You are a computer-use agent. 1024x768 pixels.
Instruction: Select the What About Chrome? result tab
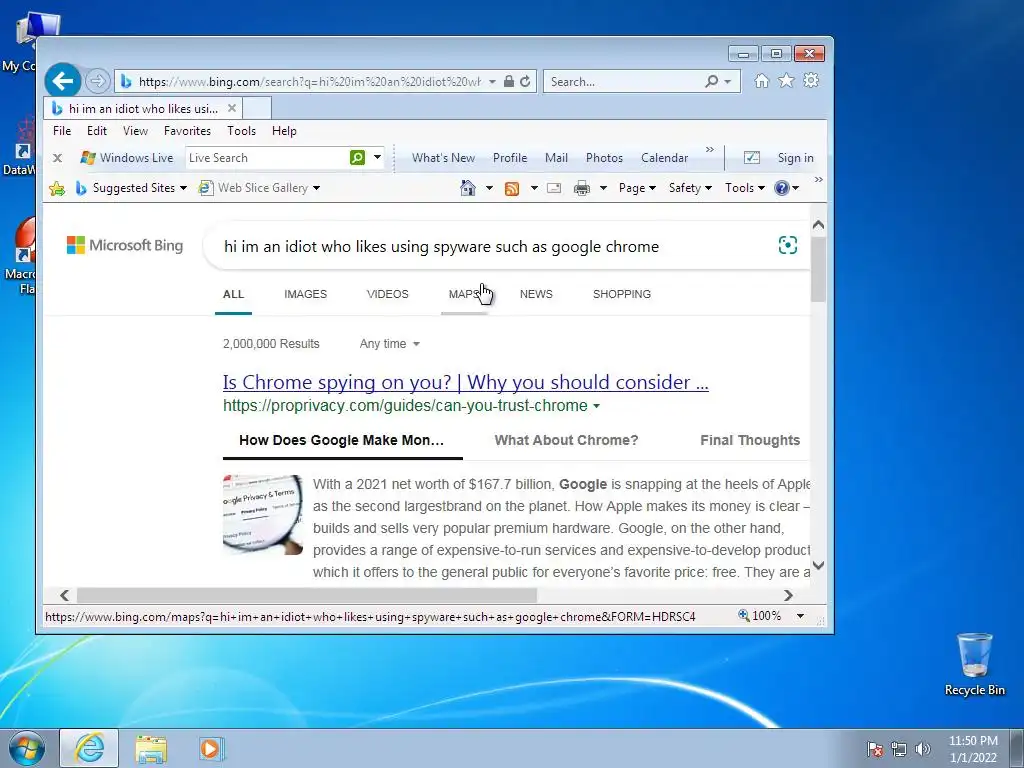566,440
